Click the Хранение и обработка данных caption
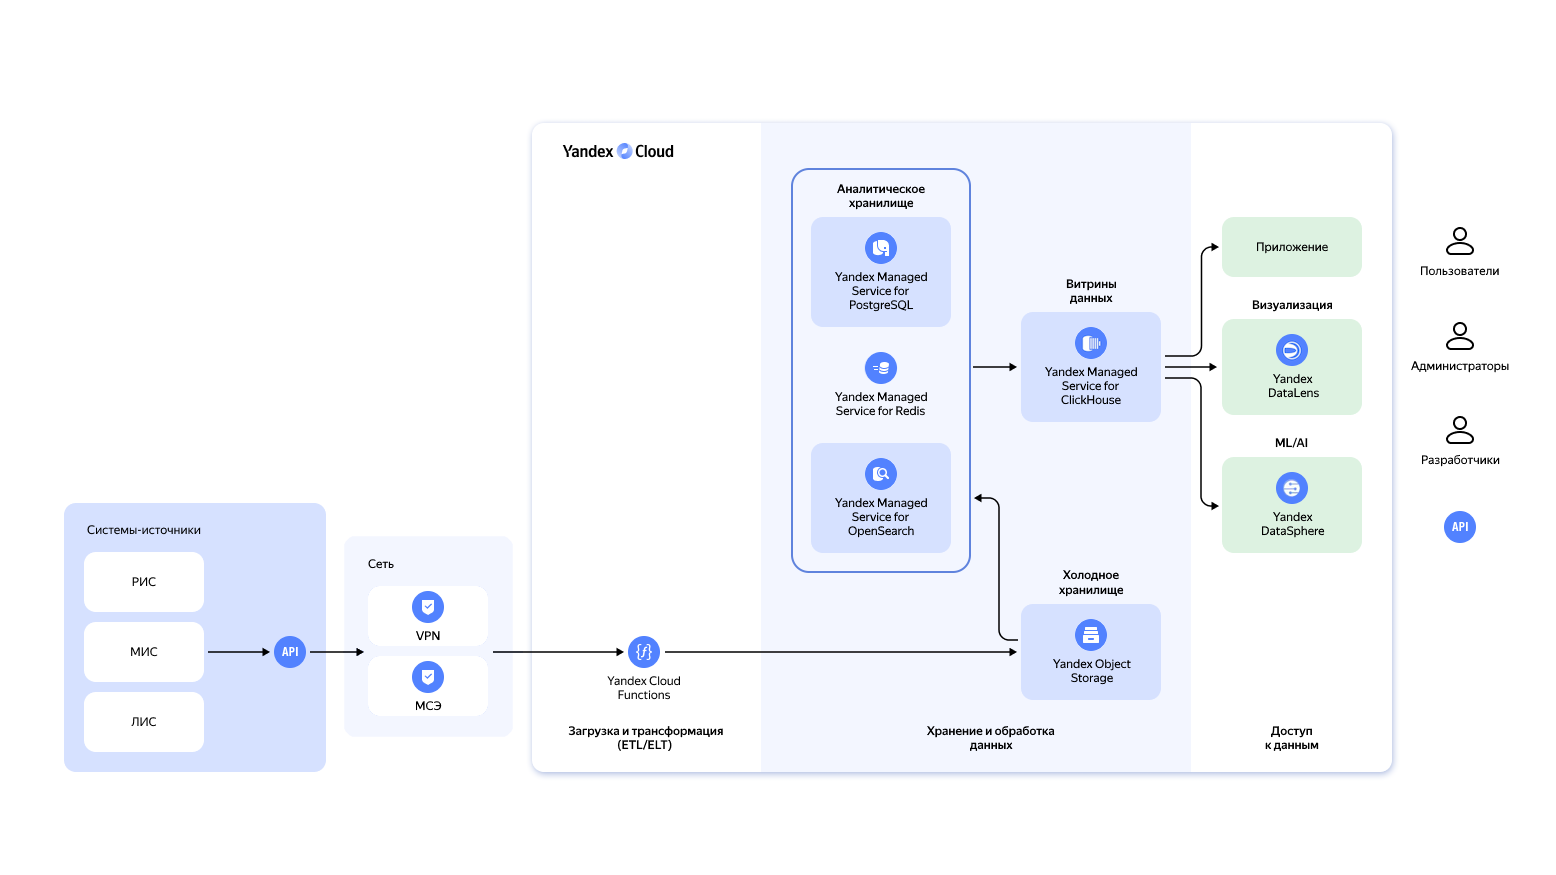 tap(991, 738)
